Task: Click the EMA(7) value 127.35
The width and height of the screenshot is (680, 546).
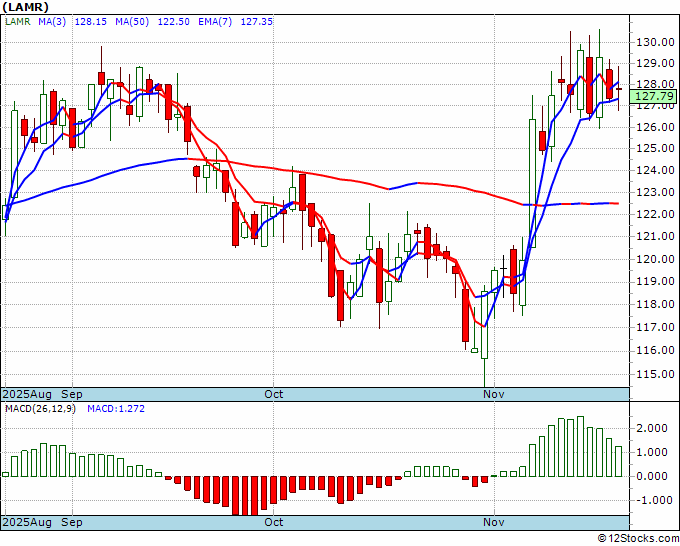Action: (256, 21)
